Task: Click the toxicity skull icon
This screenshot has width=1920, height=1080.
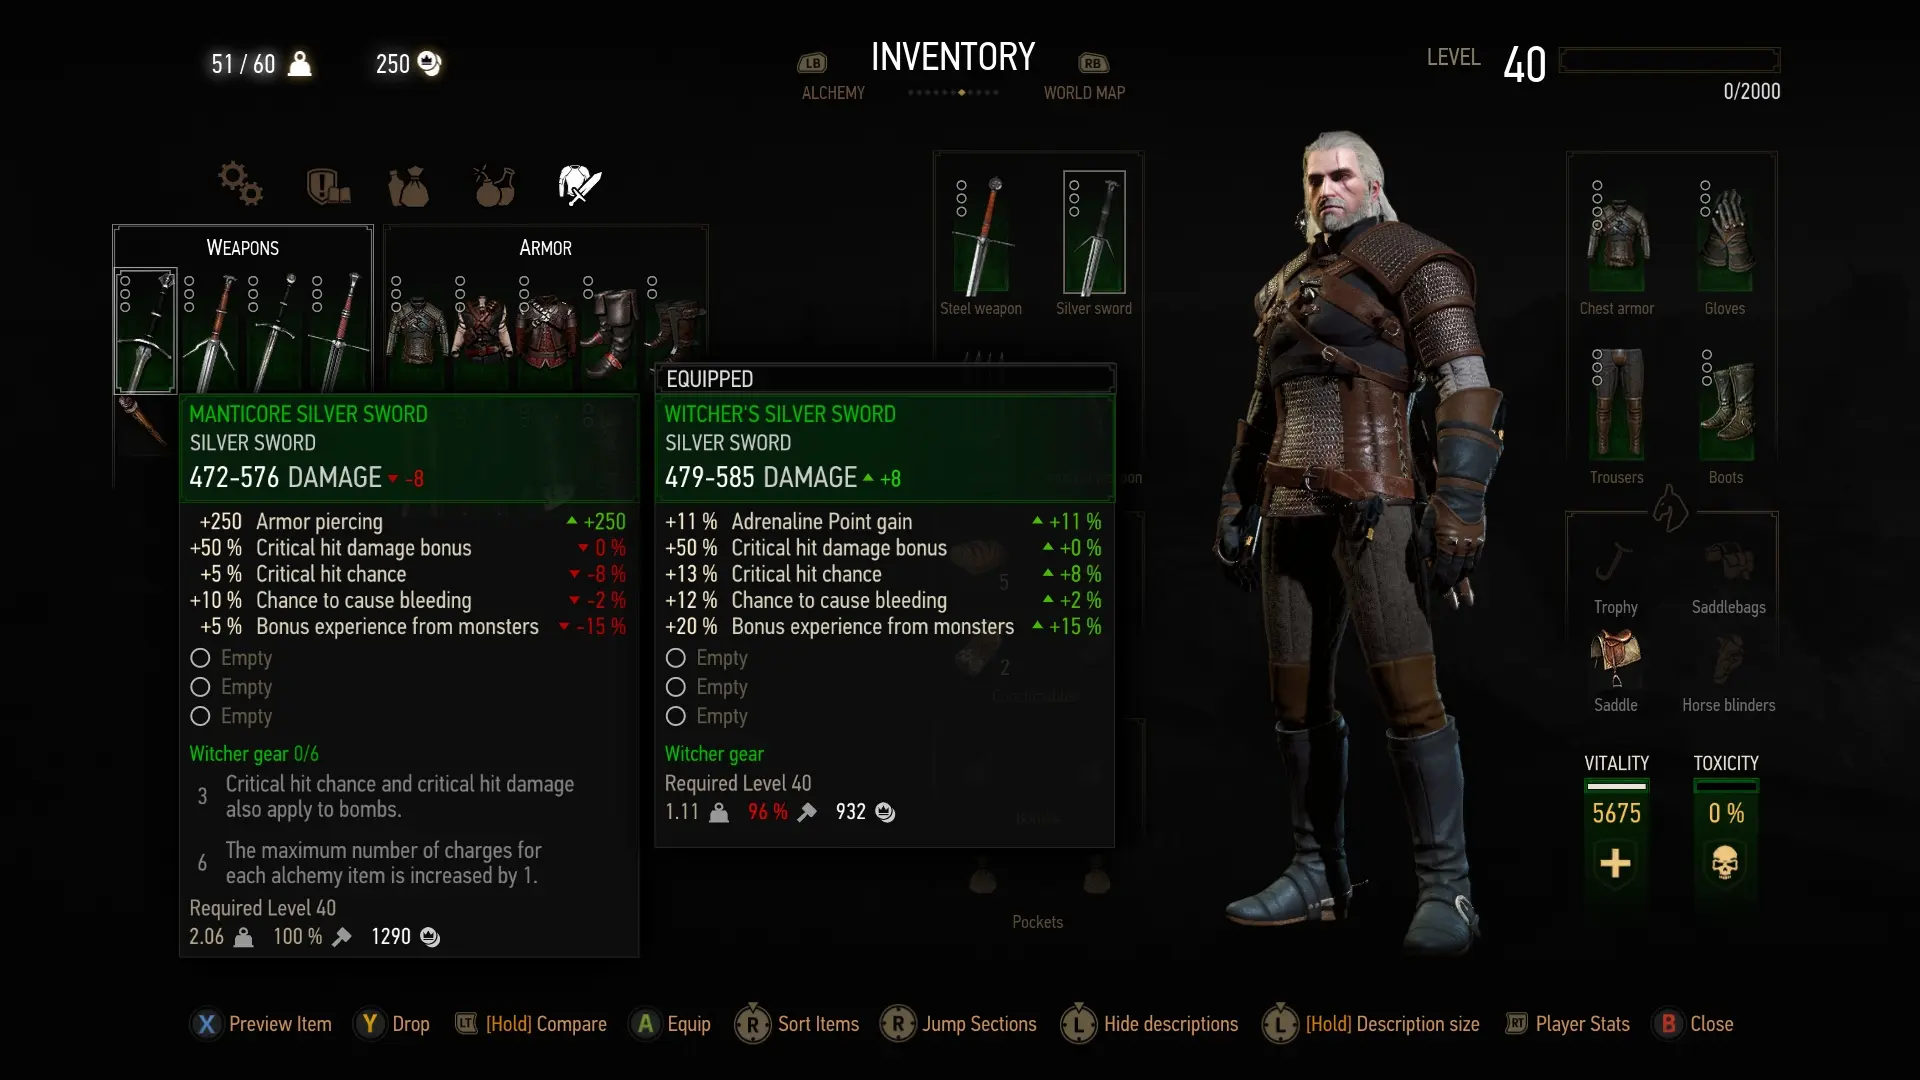Action: pyautogui.click(x=1725, y=863)
